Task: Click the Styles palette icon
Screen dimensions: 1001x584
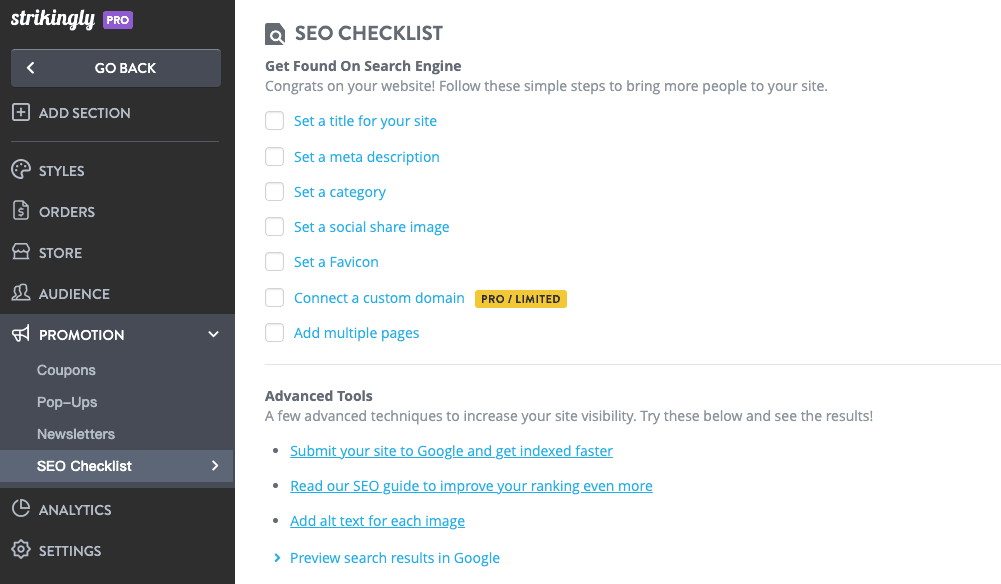Action: click(x=20, y=170)
